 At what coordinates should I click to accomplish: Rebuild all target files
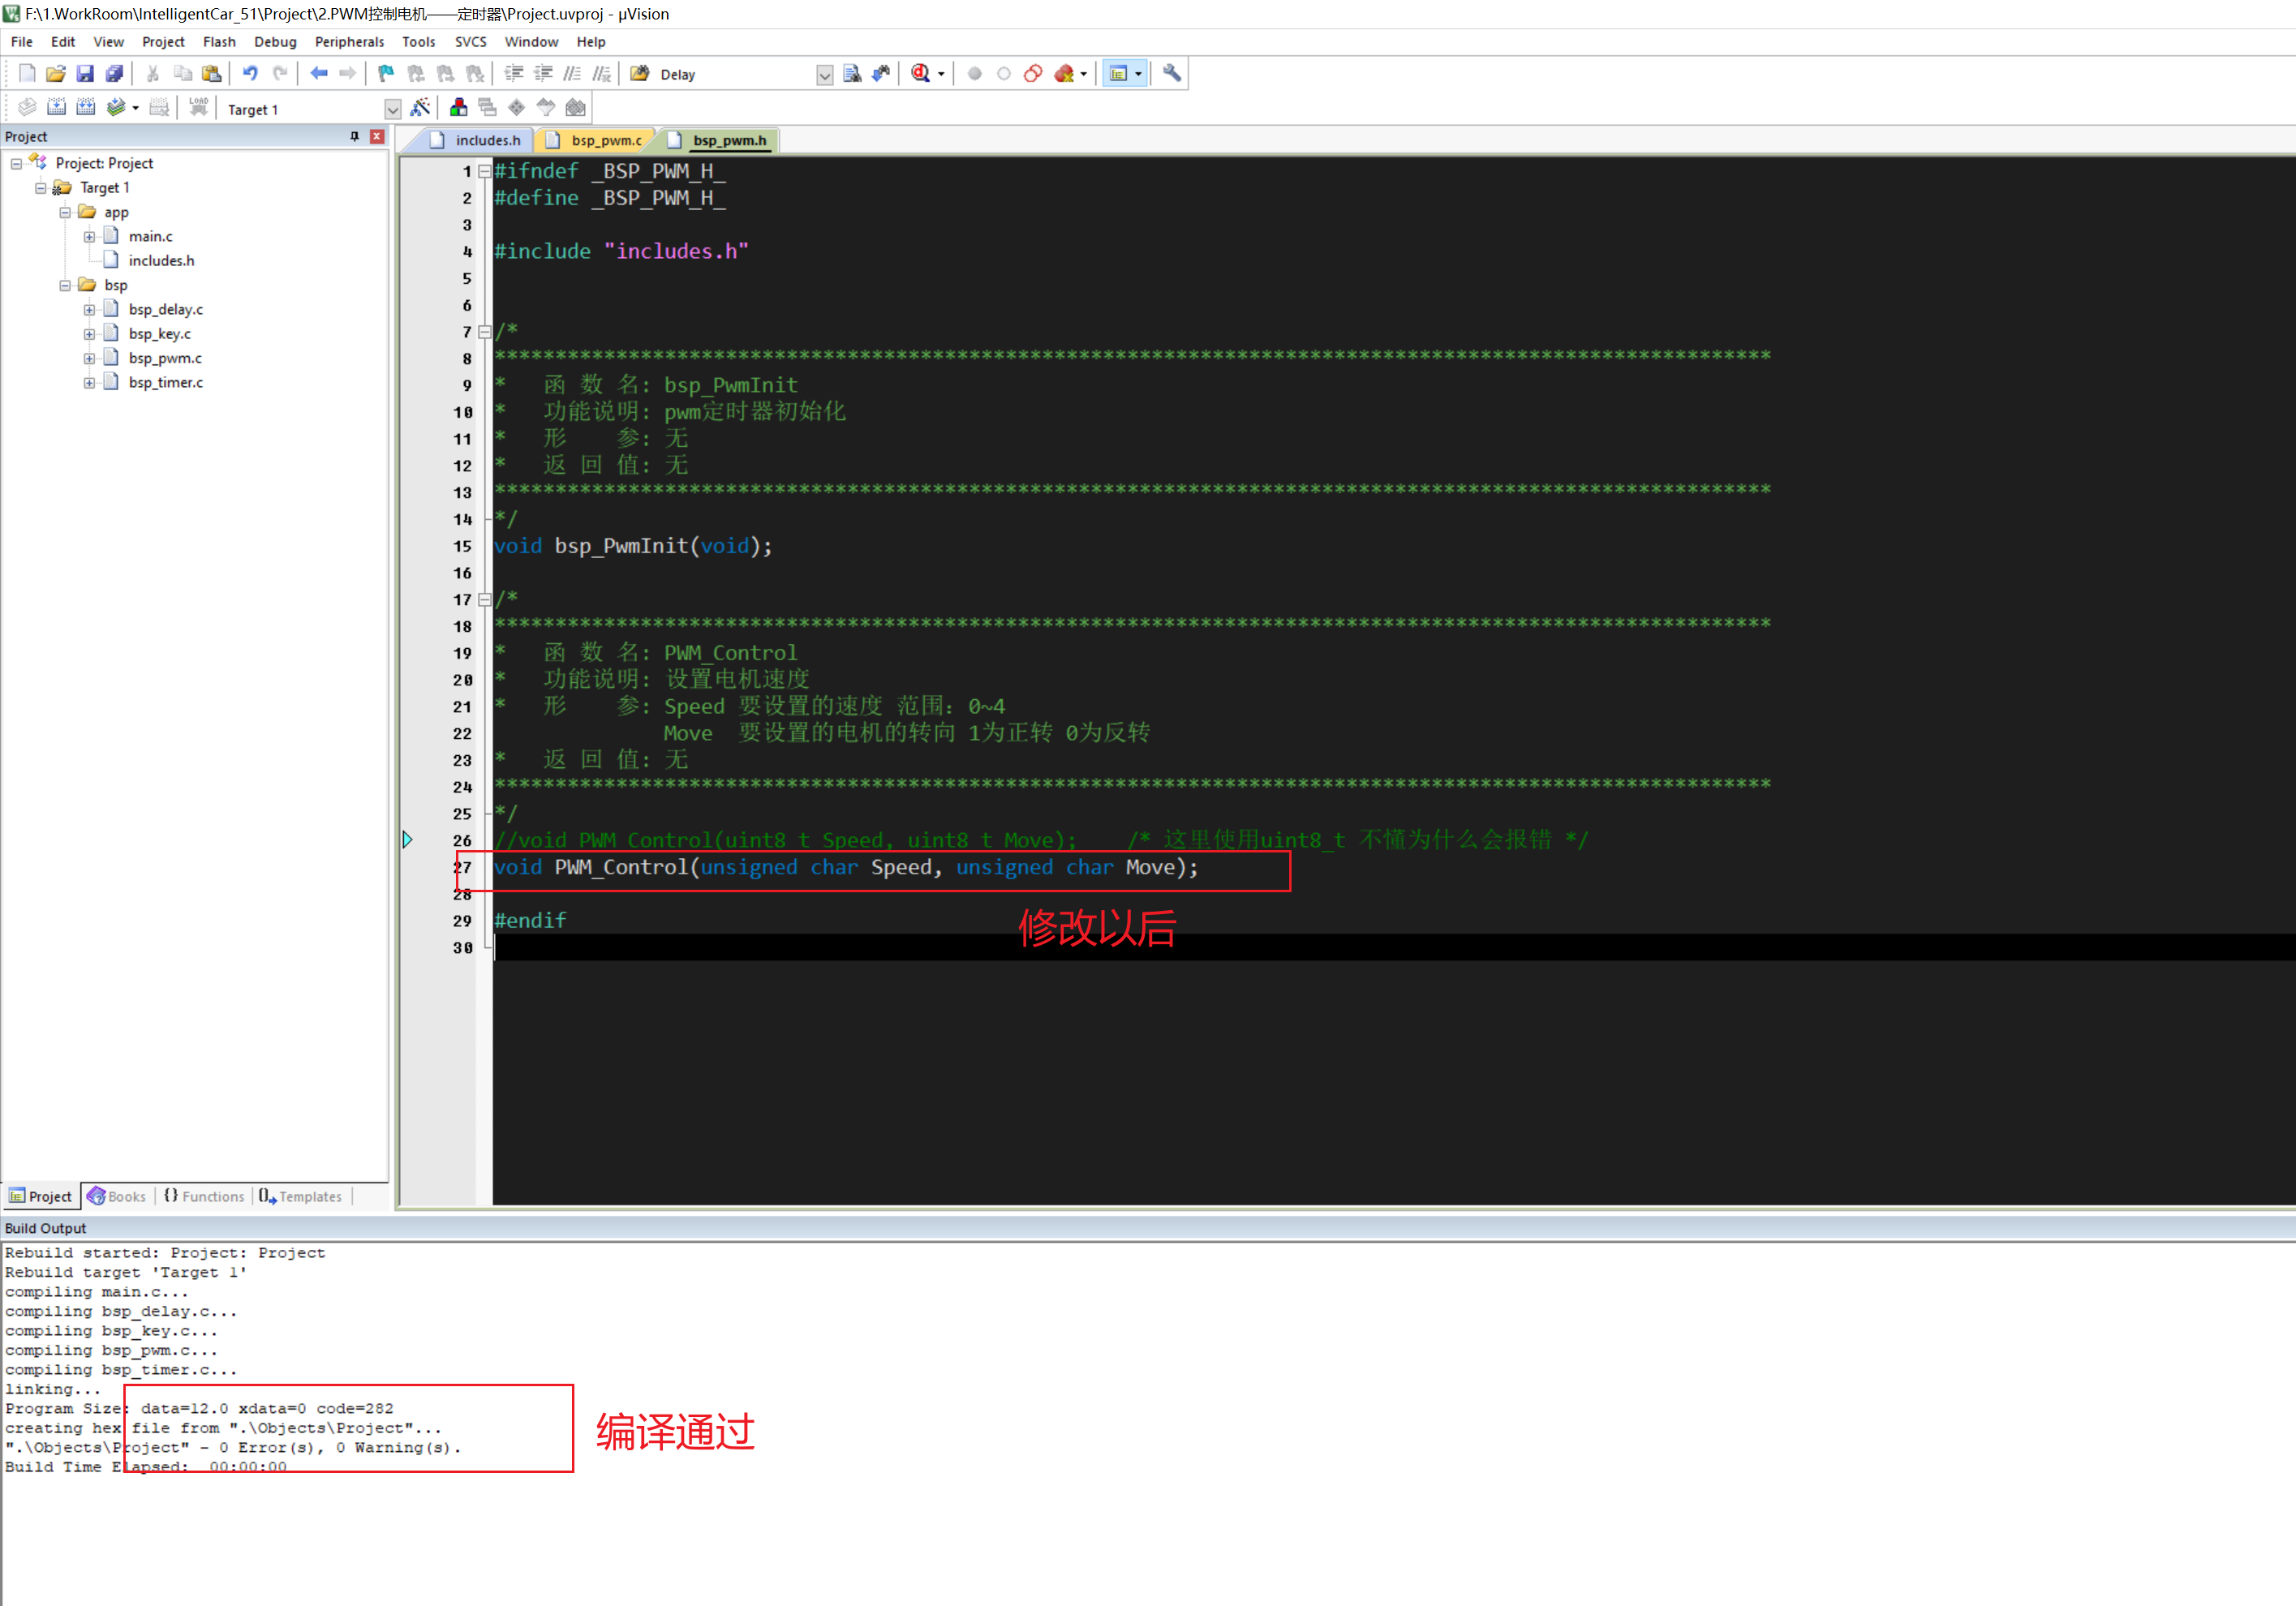pos(85,107)
